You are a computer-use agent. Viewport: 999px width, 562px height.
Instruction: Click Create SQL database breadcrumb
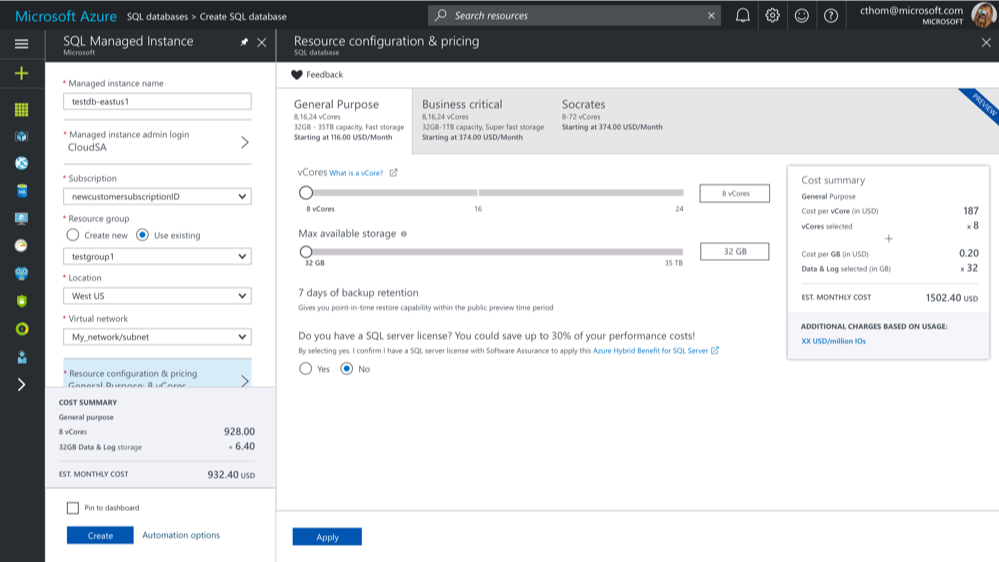(243, 17)
